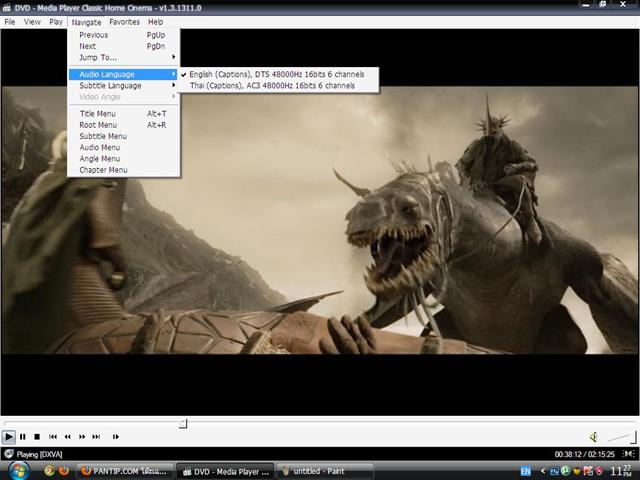Image resolution: width=640 pixels, height=480 pixels.
Task: Open the View menu
Action: (x=32, y=22)
